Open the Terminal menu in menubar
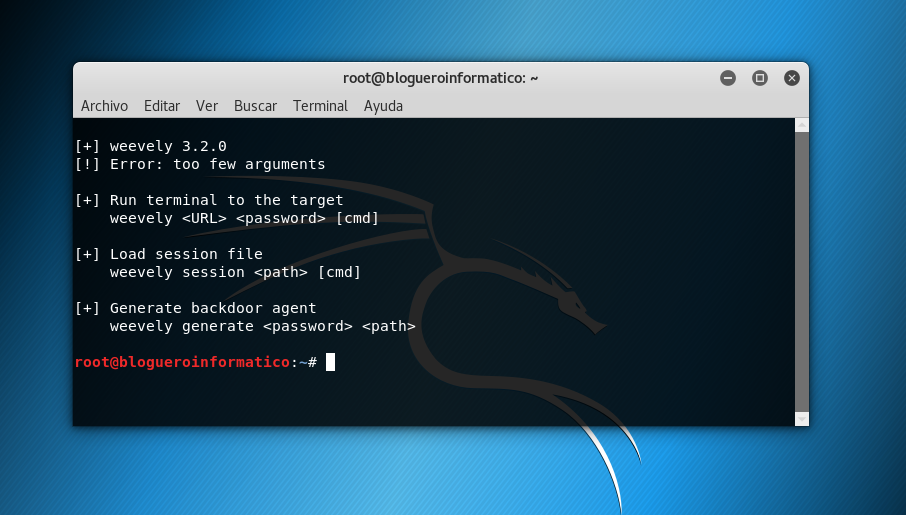 (320, 106)
